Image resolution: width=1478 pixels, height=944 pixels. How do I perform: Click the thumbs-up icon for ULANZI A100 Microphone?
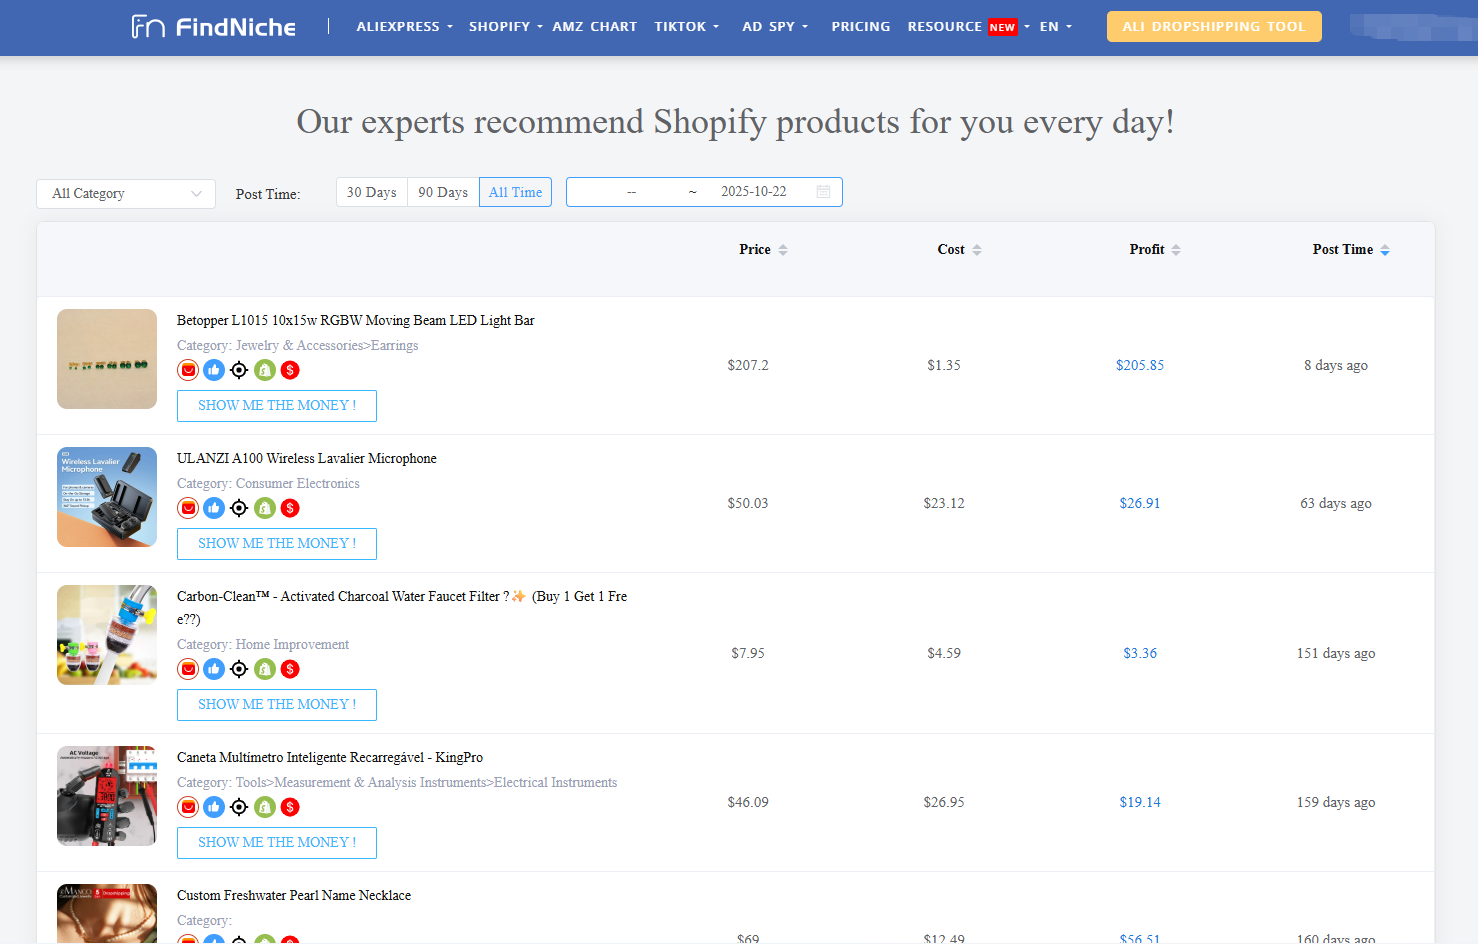click(214, 508)
